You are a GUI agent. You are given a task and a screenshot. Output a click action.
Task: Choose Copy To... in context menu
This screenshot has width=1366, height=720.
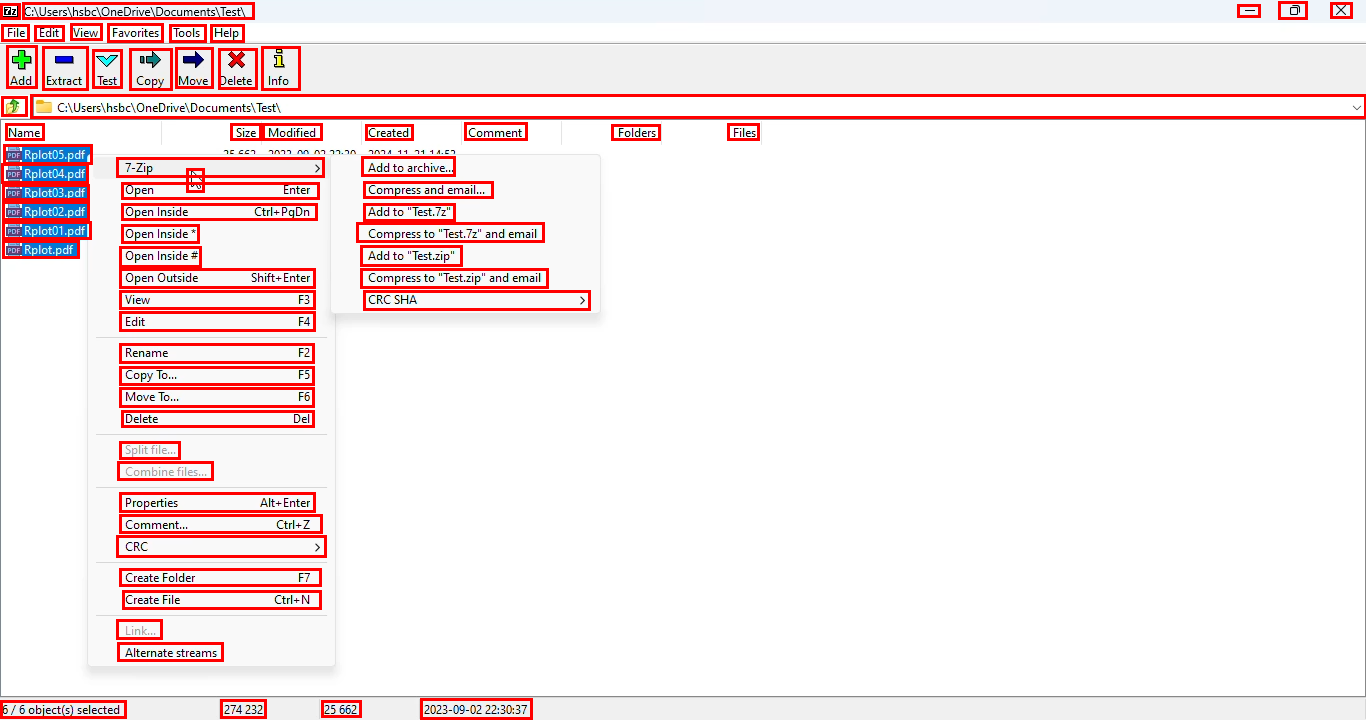(x=217, y=375)
